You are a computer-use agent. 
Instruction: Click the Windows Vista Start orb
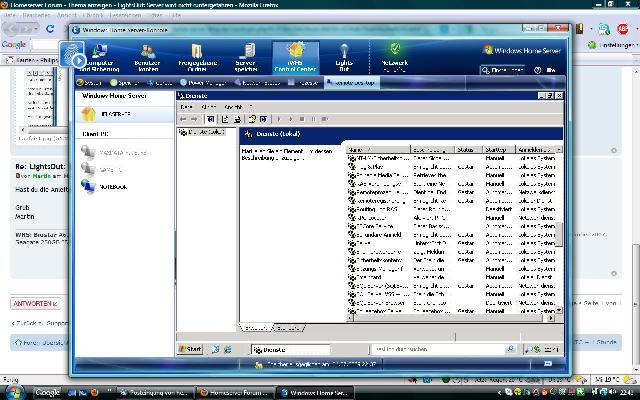tap(15, 393)
